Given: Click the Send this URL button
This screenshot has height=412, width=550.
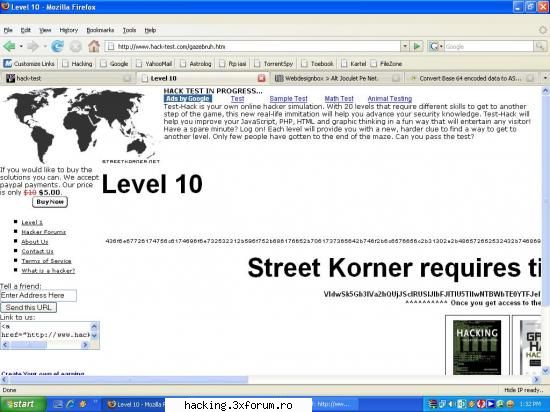Looking at the screenshot, I should click(x=28, y=308).
